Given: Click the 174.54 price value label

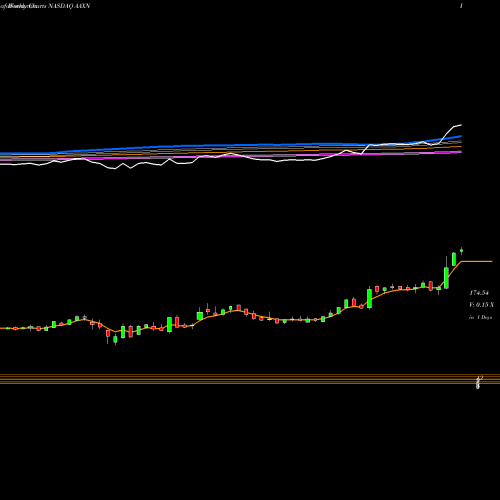Looking at the screenshot, I should [x=479, y=293].
